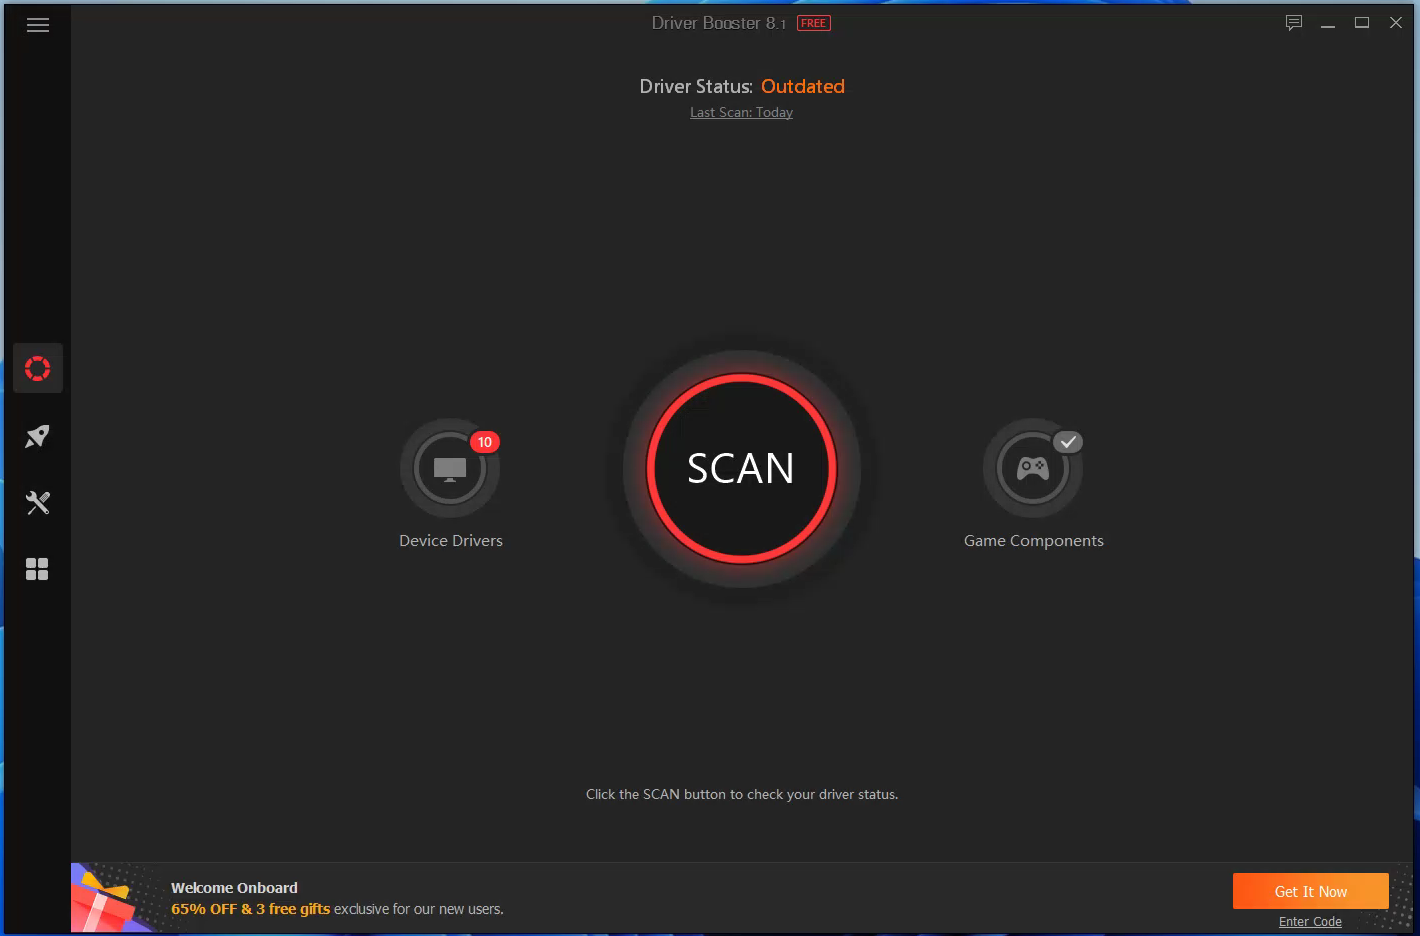Open the rocket Boost sidebar icon
This screenshot has width=1420, height=936.
coord(38,436)
